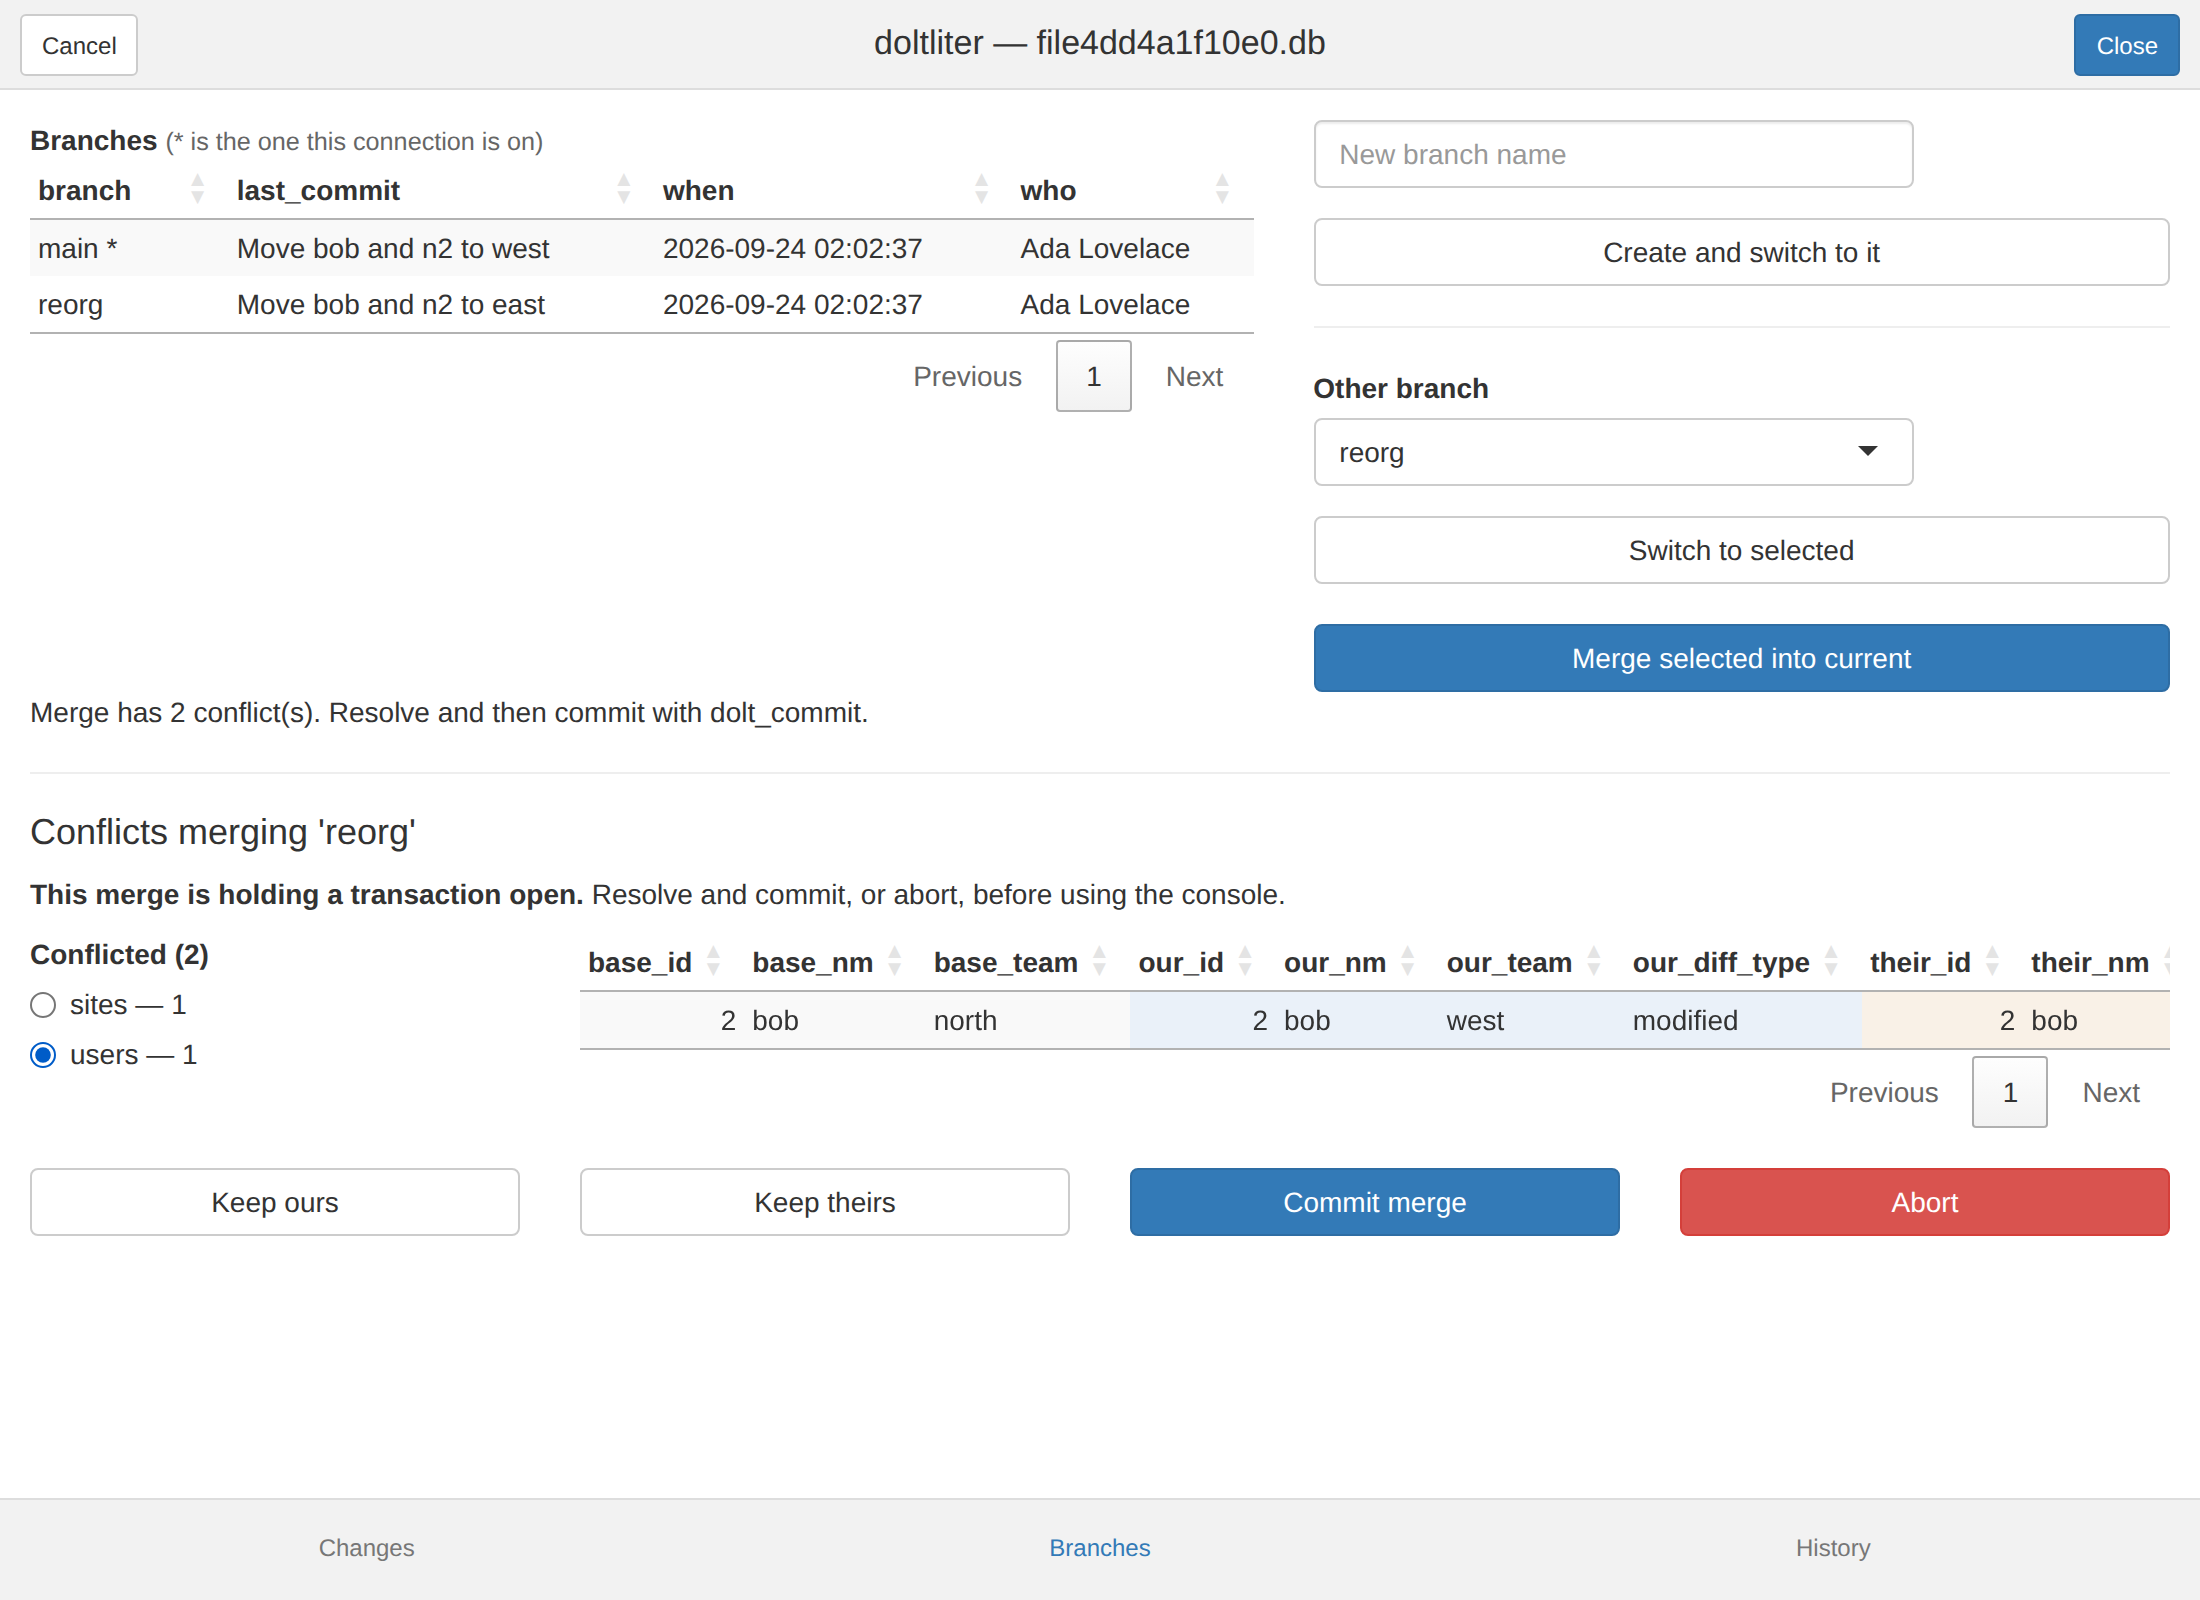The image size is (2200, 1600).
Task: Click Merge selected into current
Action: [x=1741, y=658]
